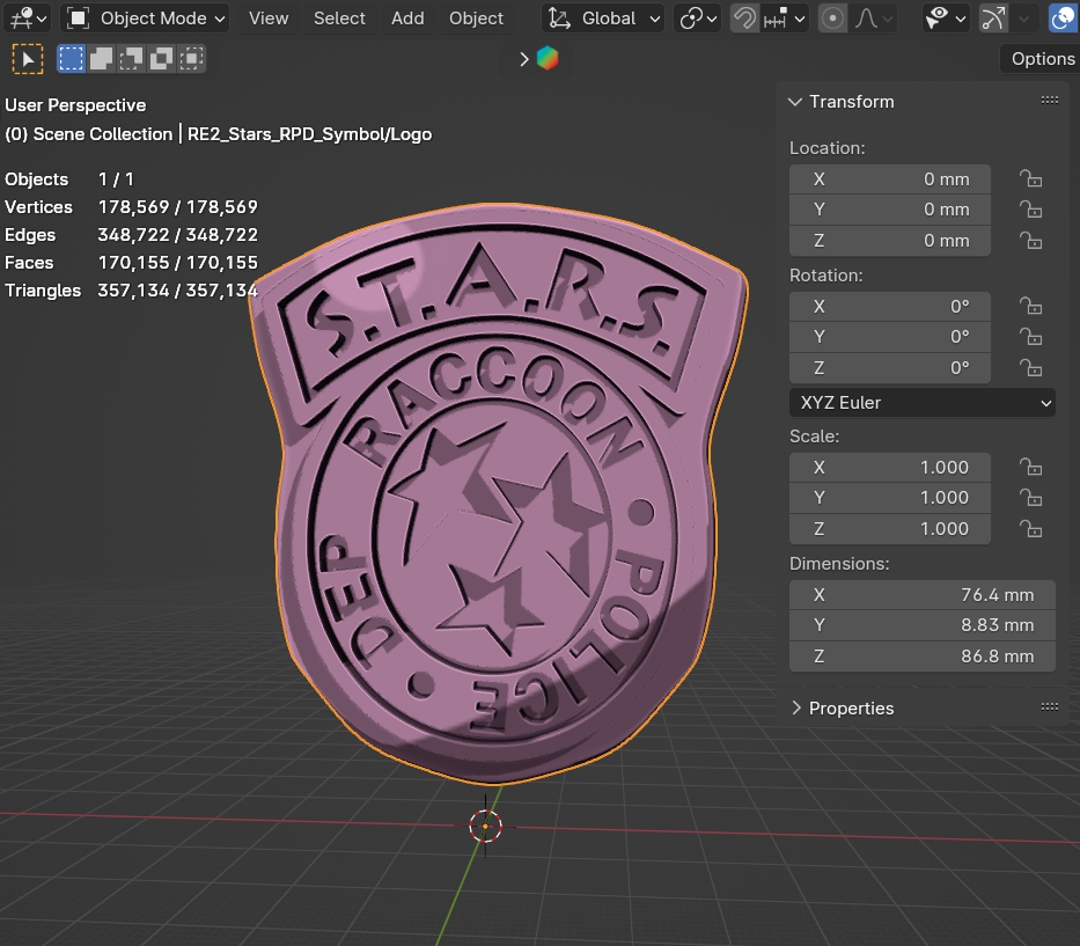Click the proportional falloff curve icon
Screen dimensions: 1080x946
866,18
